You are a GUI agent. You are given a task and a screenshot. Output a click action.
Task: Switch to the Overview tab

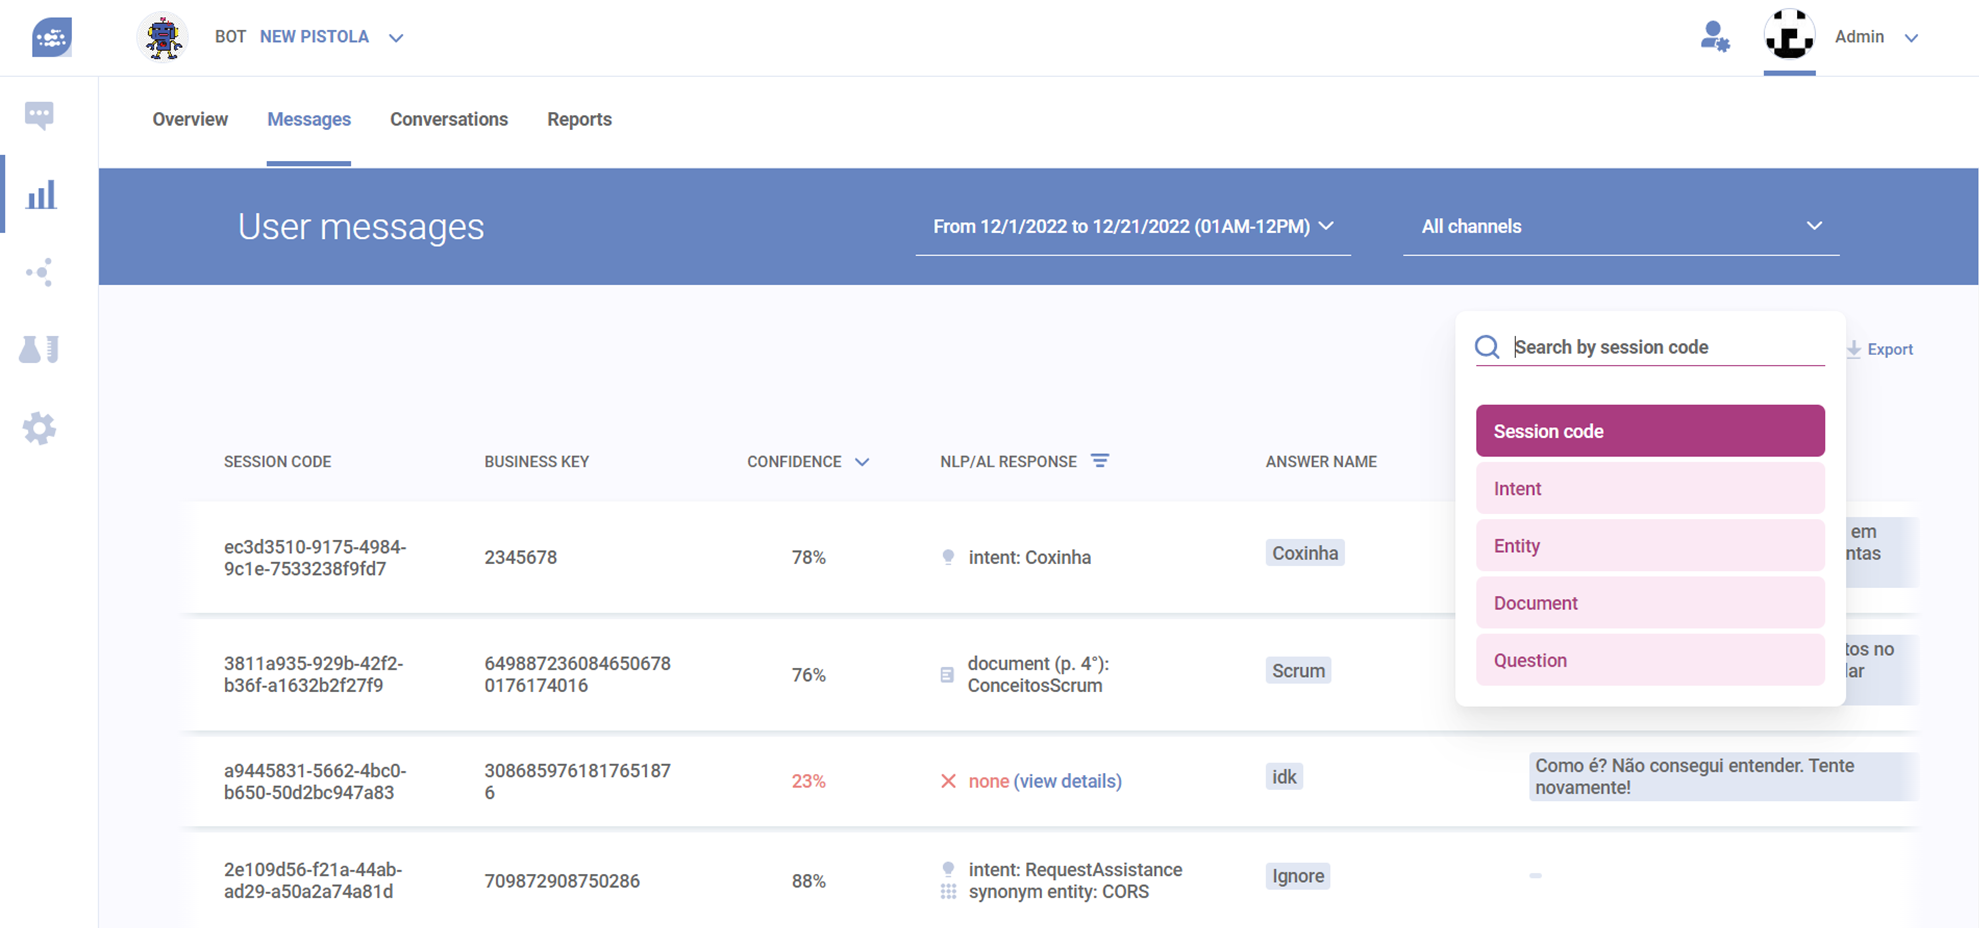190,119
